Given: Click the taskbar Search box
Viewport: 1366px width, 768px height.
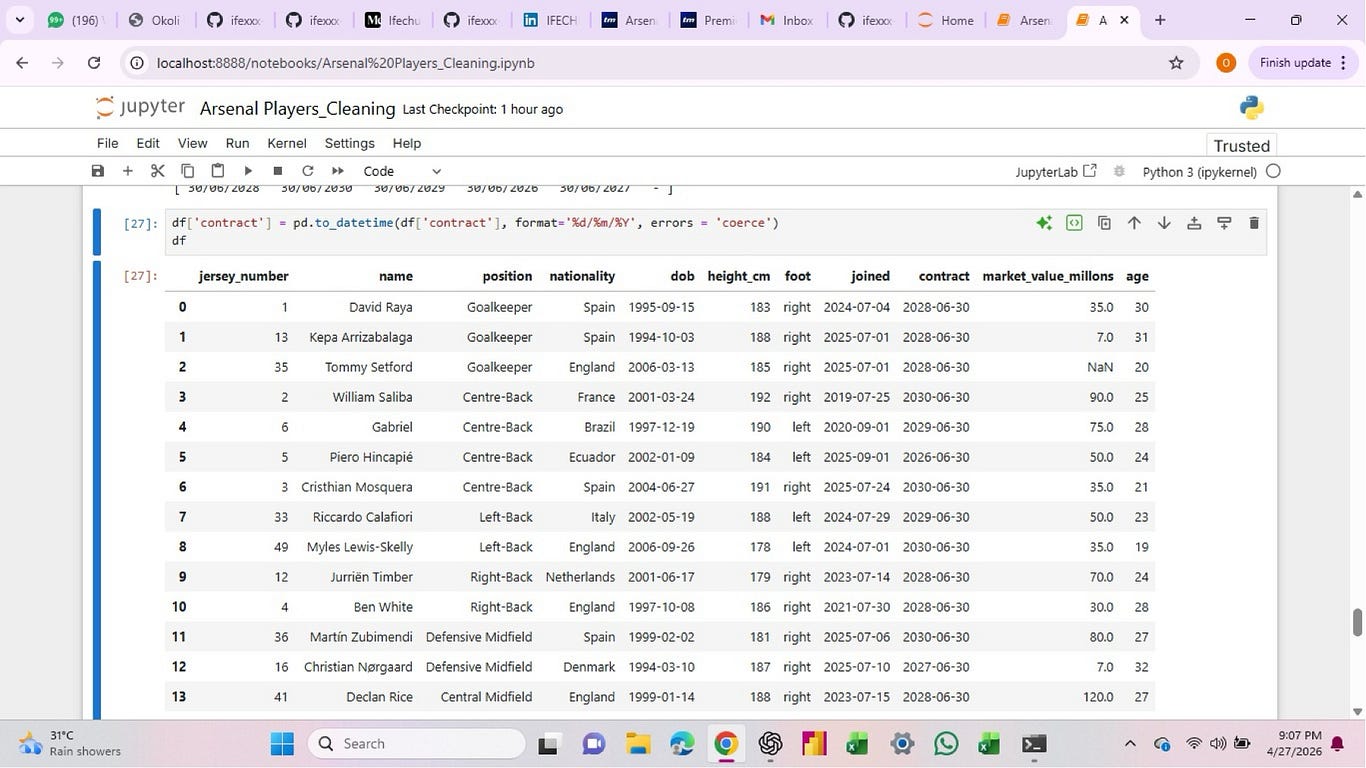Looking at the screenshot, I should point(417,744).
